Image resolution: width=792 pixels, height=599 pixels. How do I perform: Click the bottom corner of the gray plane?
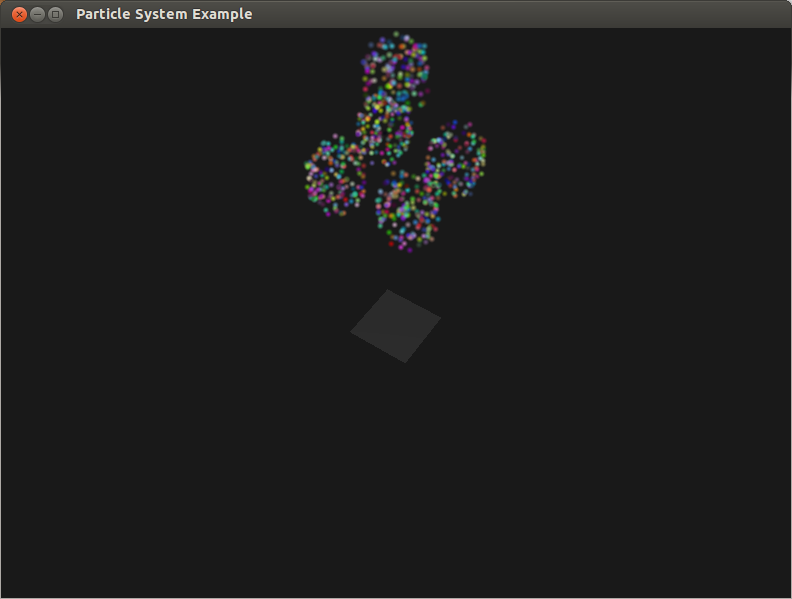tap(404, 361)
